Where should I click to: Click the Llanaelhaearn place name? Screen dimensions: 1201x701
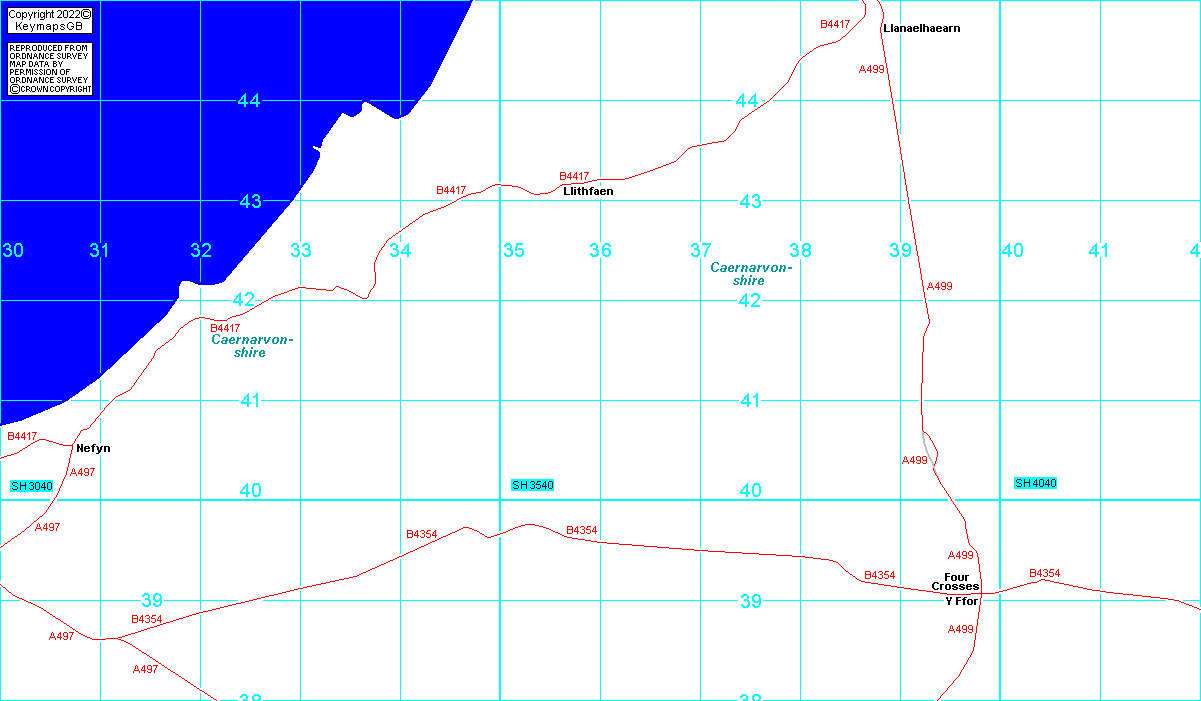(921, 29)
